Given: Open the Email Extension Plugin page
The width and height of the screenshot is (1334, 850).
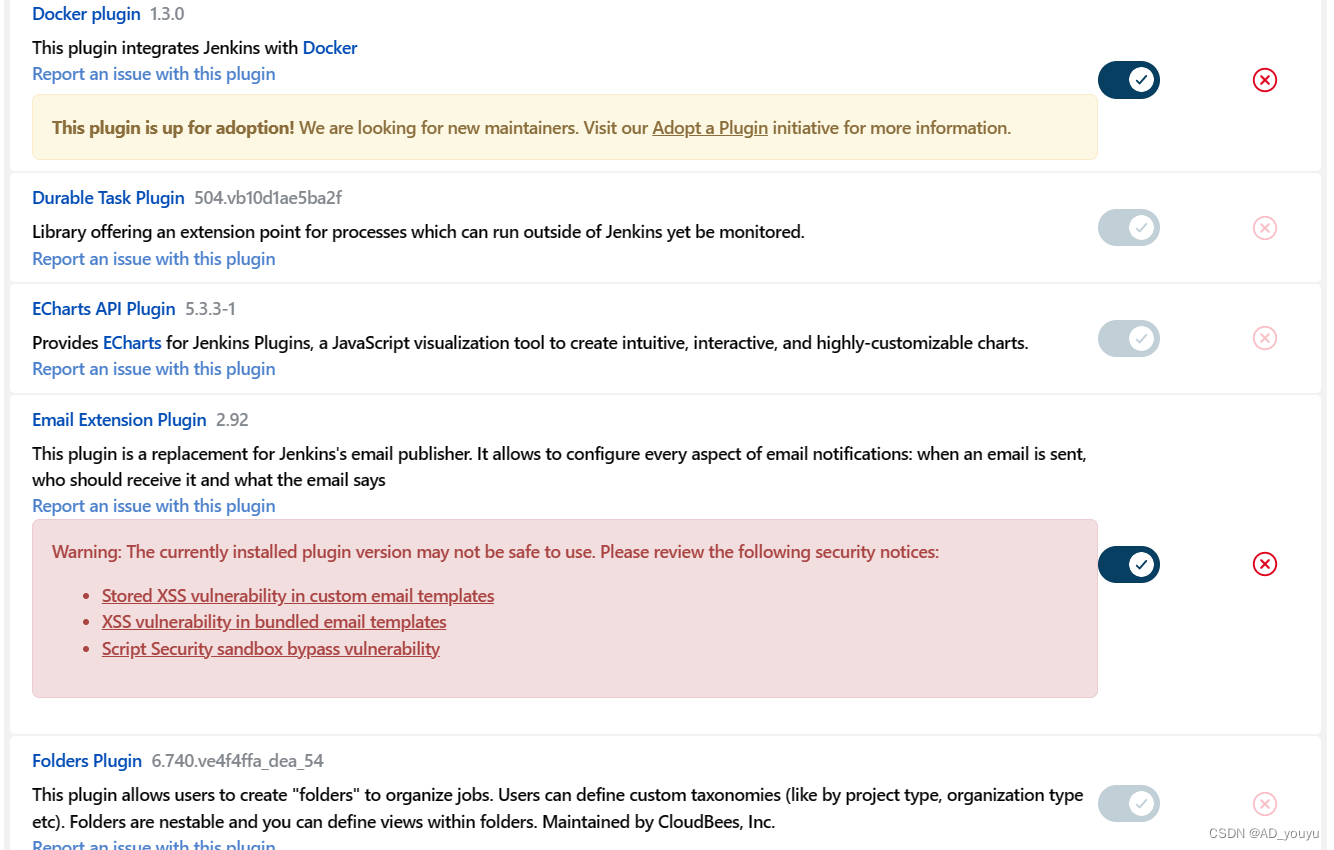Looking at the screenshot, I should (x=119, y=420).
